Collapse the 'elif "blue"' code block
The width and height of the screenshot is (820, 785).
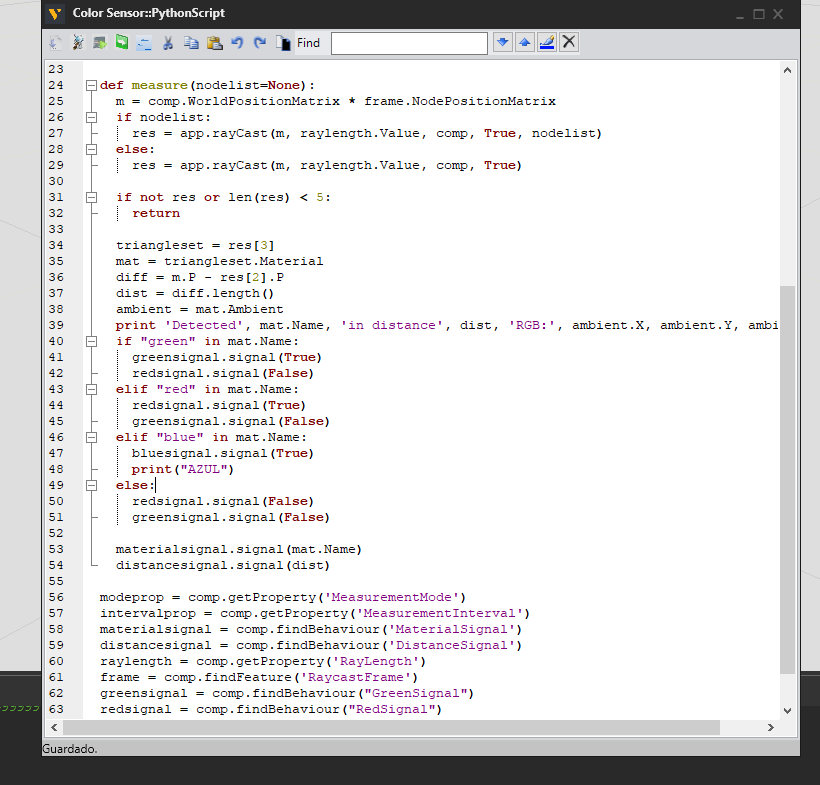pyautogui.click(x=91, y=437)
